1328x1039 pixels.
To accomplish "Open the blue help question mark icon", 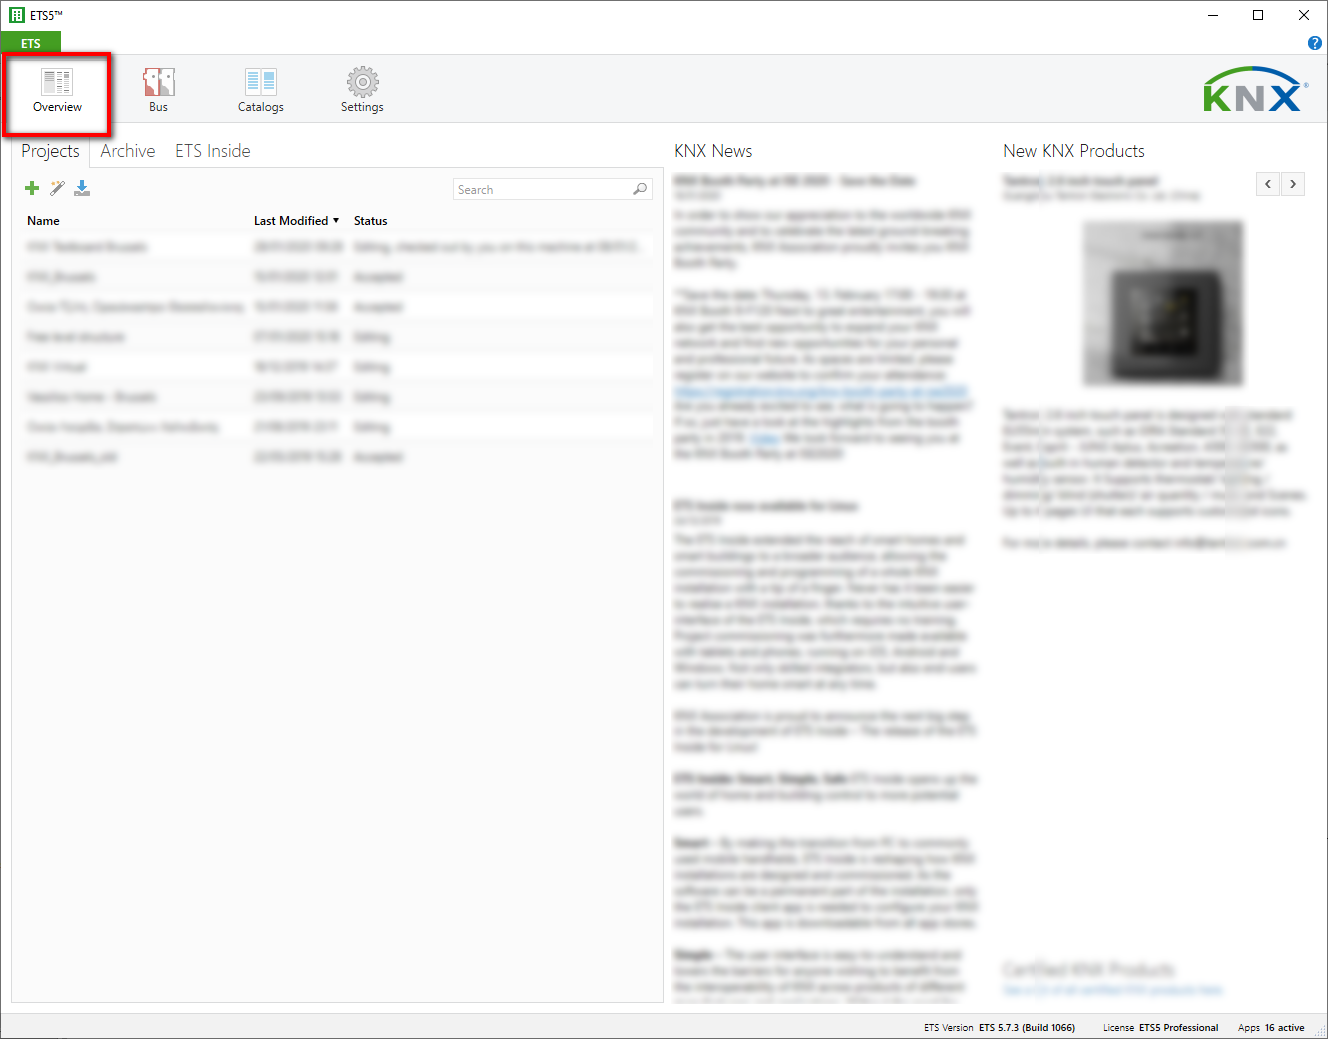I will pyautogui.click(x=1314, y=43).
